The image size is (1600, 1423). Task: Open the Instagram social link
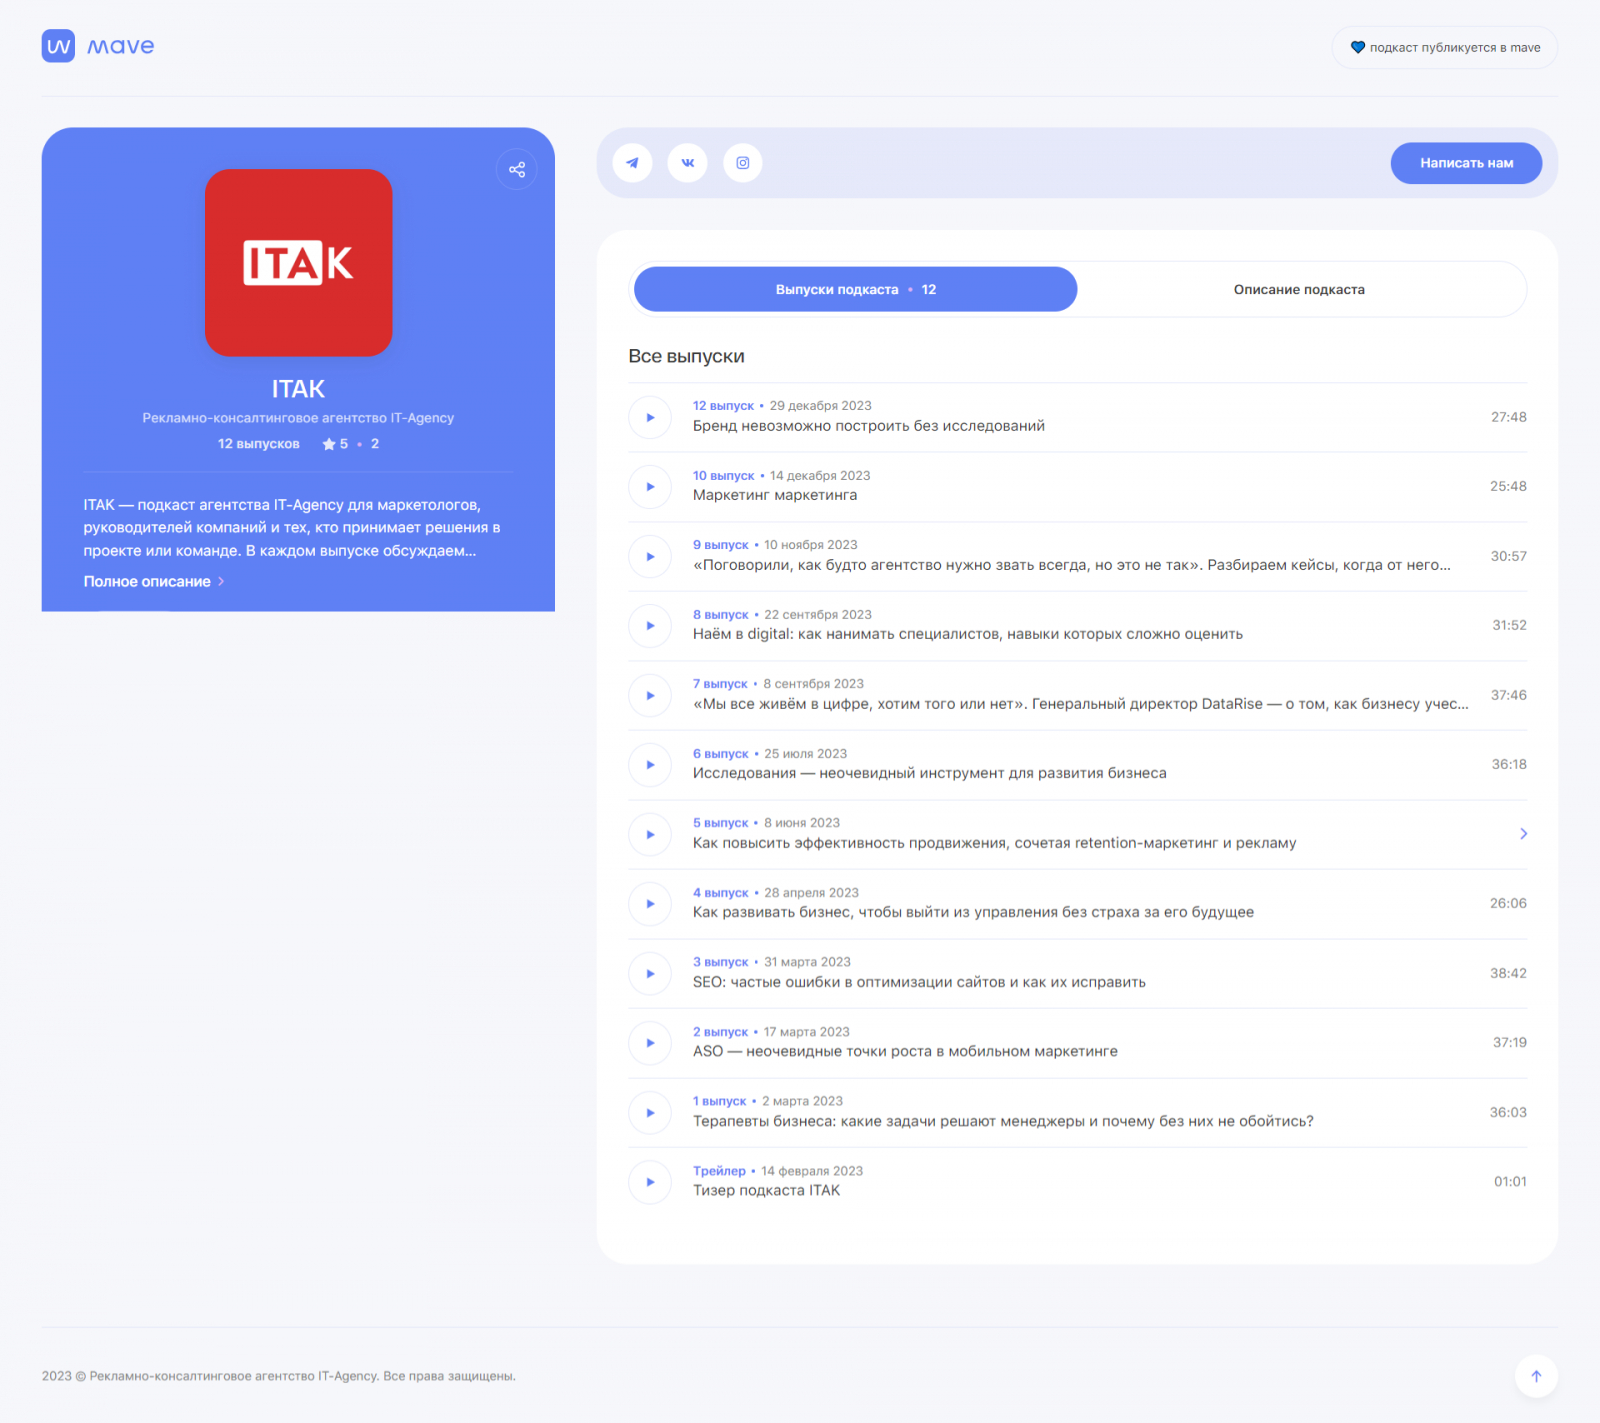point(743,163)
